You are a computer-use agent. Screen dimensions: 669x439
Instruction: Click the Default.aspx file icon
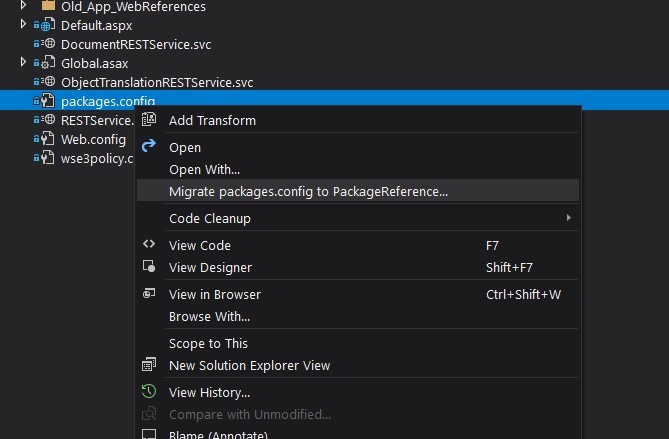[x=48, y=25]
